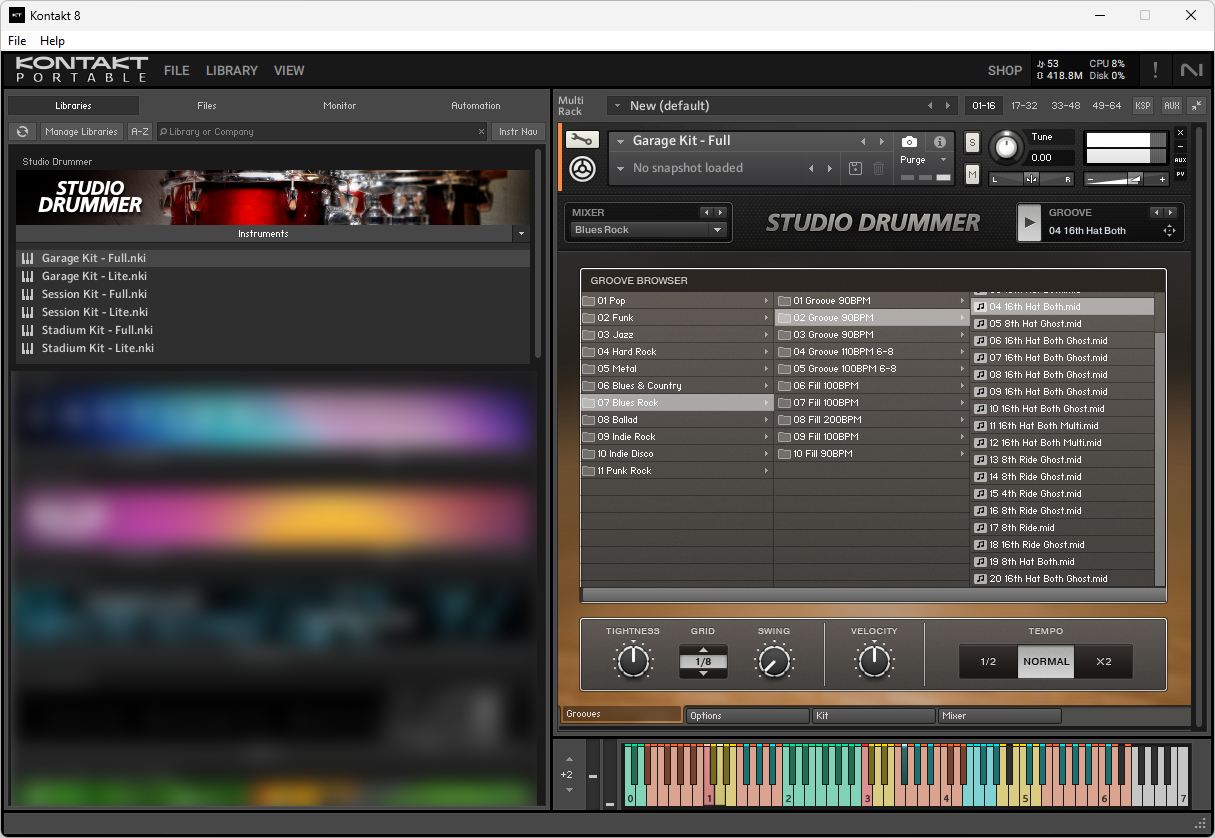Image resolution: width=1215 pixels, height=838 pixels.
Task: Select previous mixer preset arrow
Action: (x=707, y=212)
